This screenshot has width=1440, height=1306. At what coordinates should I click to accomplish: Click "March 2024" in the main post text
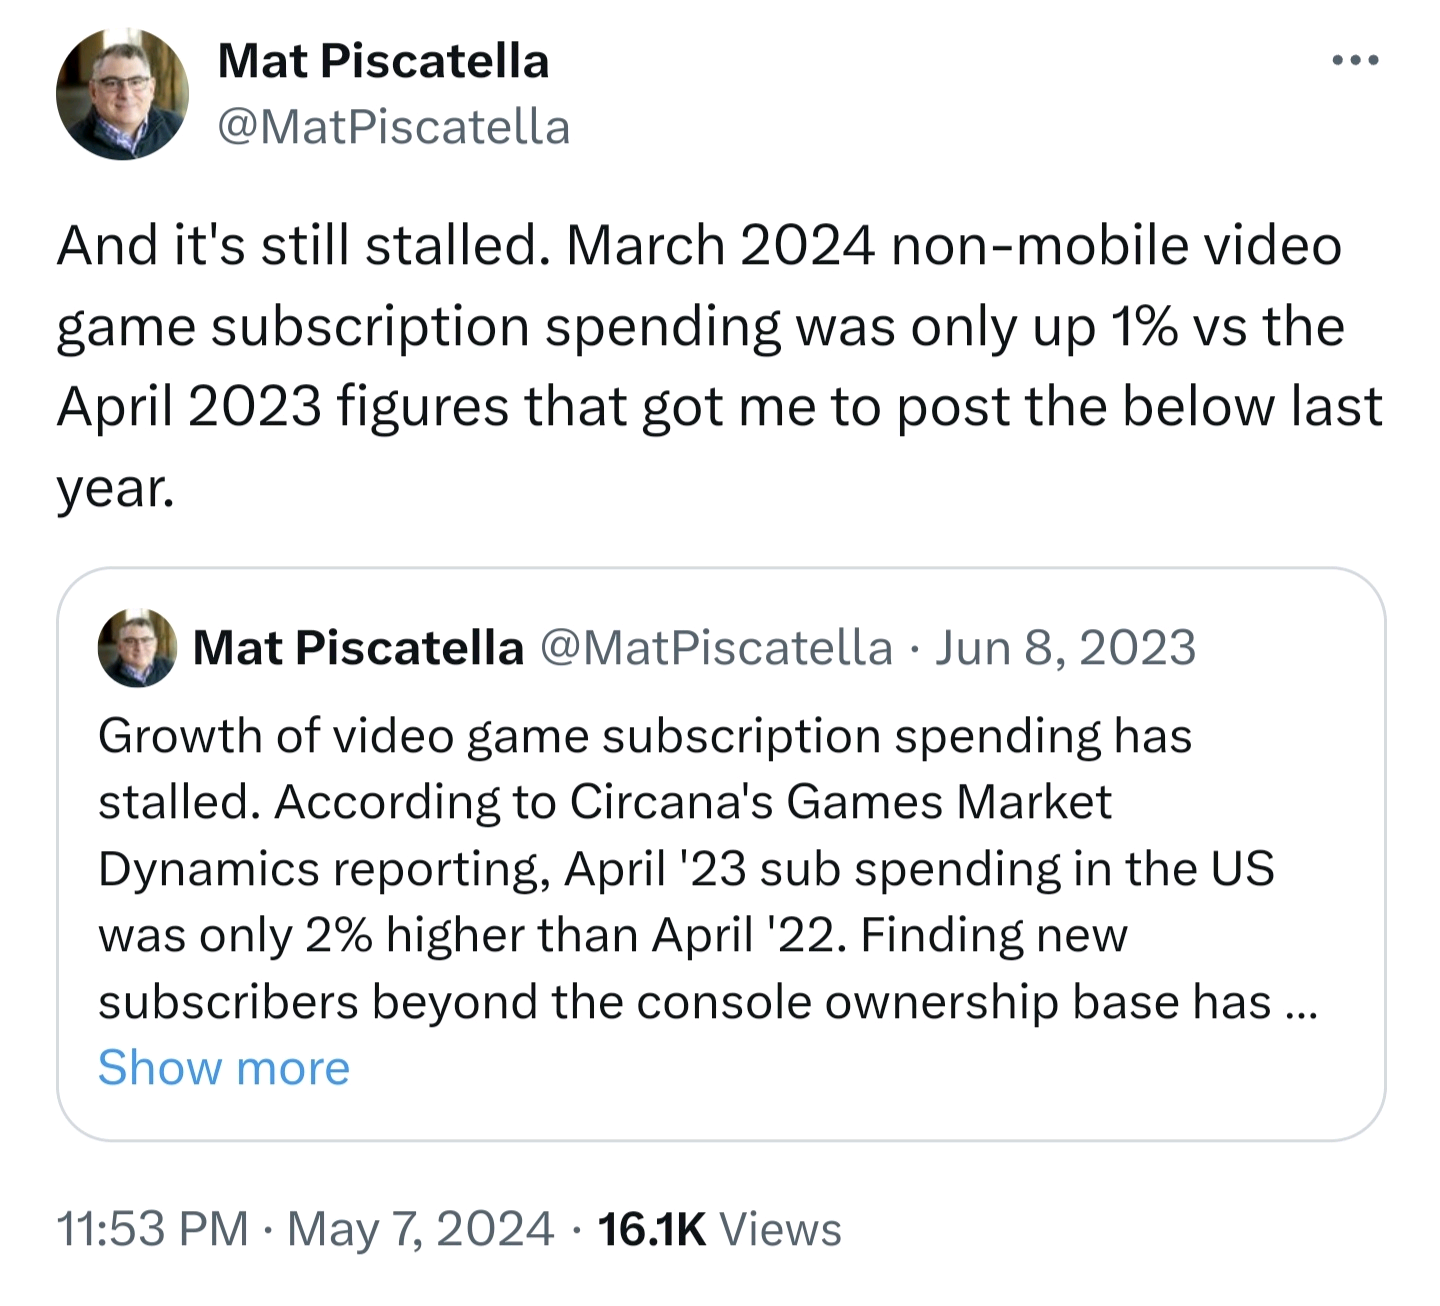click(x=720, y=246)
